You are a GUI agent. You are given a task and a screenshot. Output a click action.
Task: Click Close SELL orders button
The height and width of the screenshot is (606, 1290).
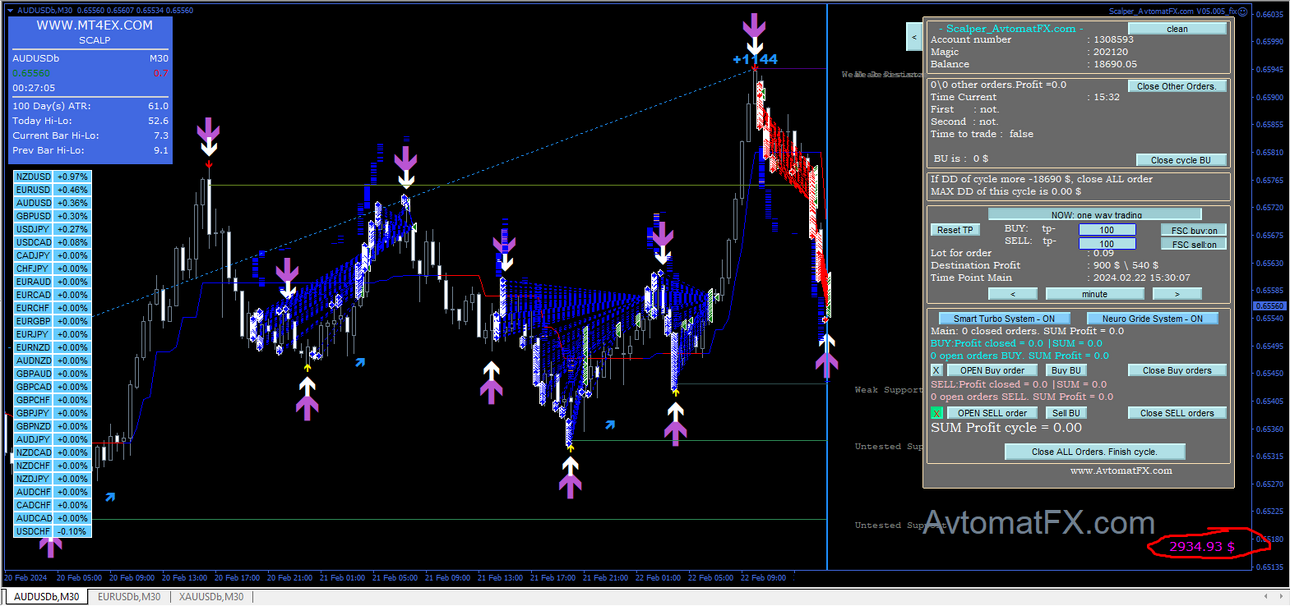[1177, 413]
